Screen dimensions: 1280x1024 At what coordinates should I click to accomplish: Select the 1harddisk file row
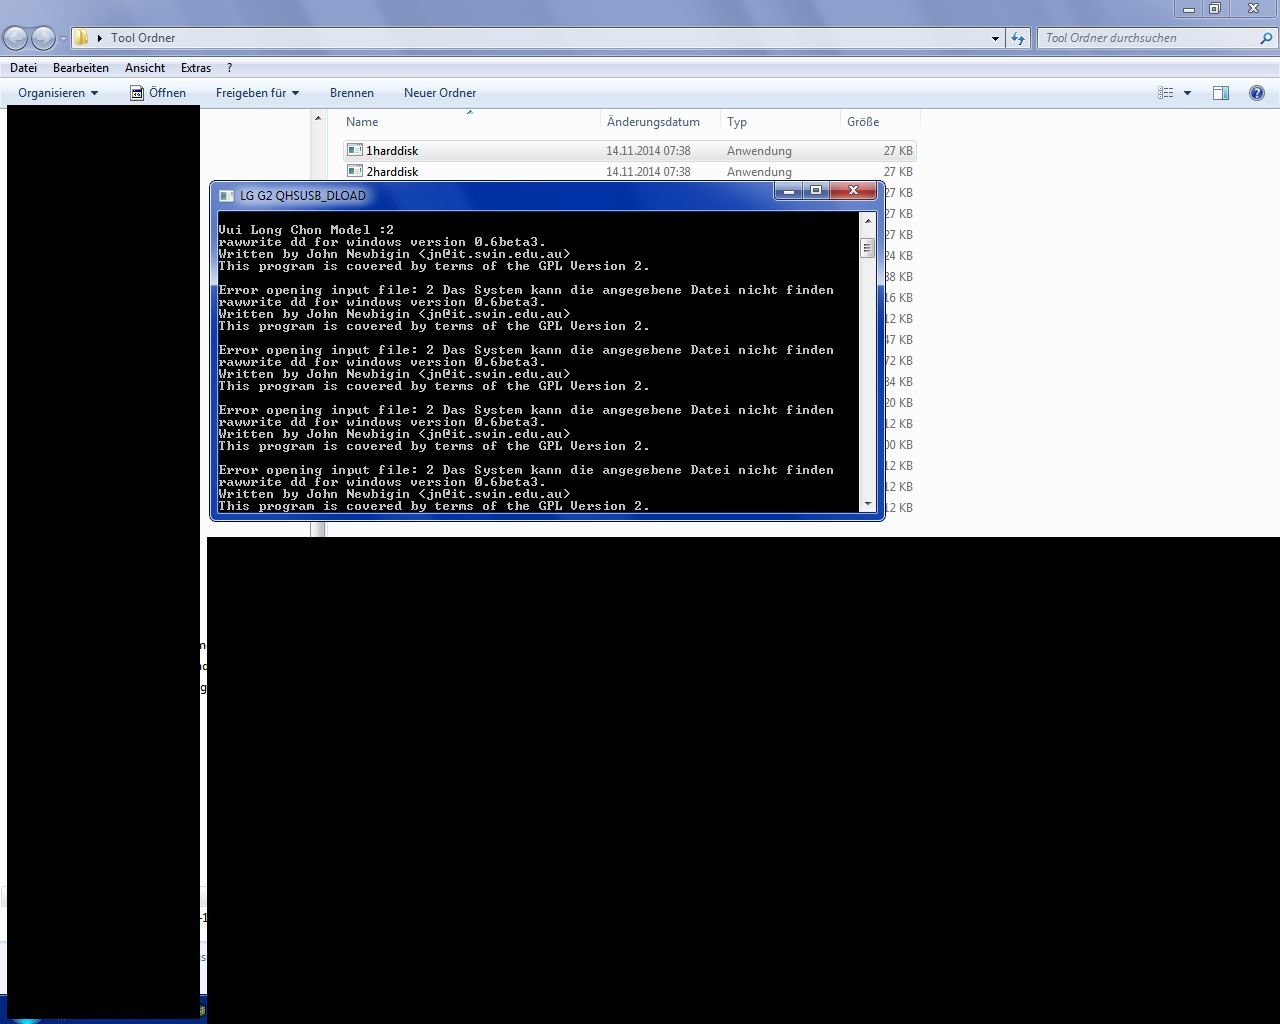(x=629, y=151)
